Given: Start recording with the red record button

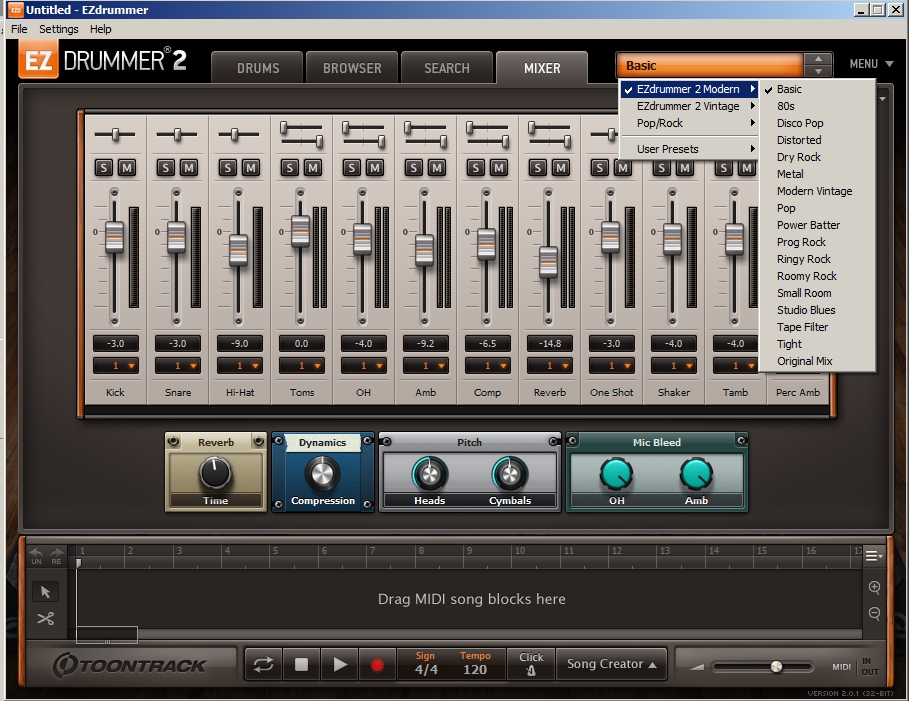Looking at the screenshot, I should (377, 664).
